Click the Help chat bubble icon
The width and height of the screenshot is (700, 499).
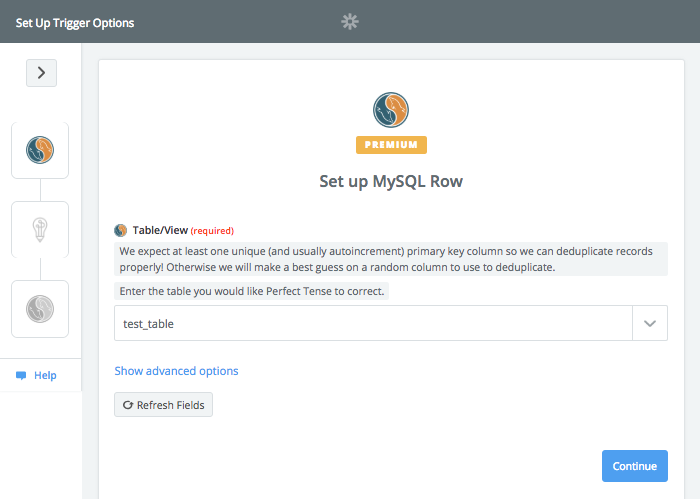(21, 375)
